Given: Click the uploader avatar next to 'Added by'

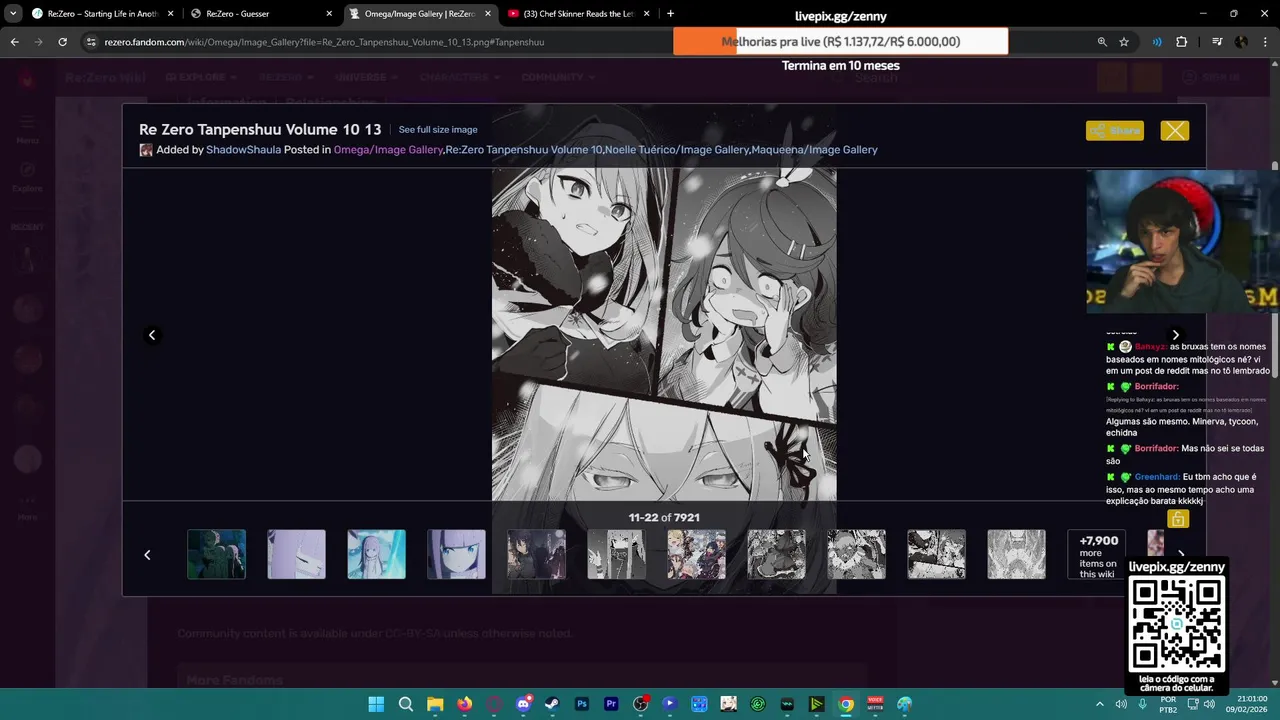Looking at the screenshot, I should [146, 150].
